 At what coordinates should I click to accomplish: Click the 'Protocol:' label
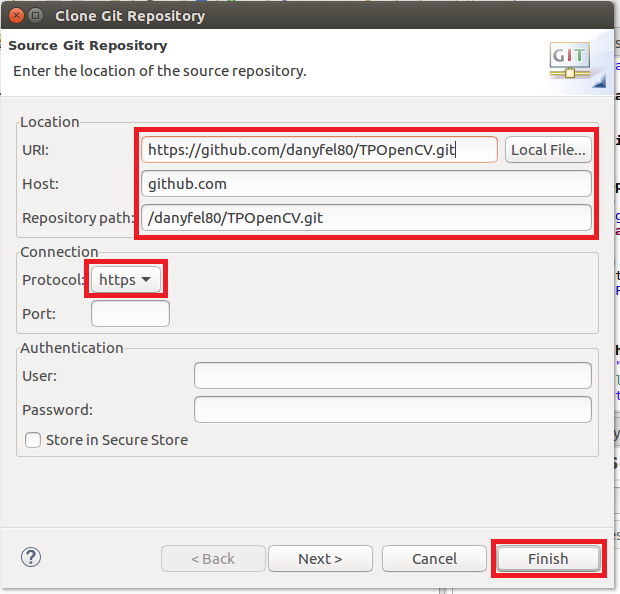coord(53,280)
